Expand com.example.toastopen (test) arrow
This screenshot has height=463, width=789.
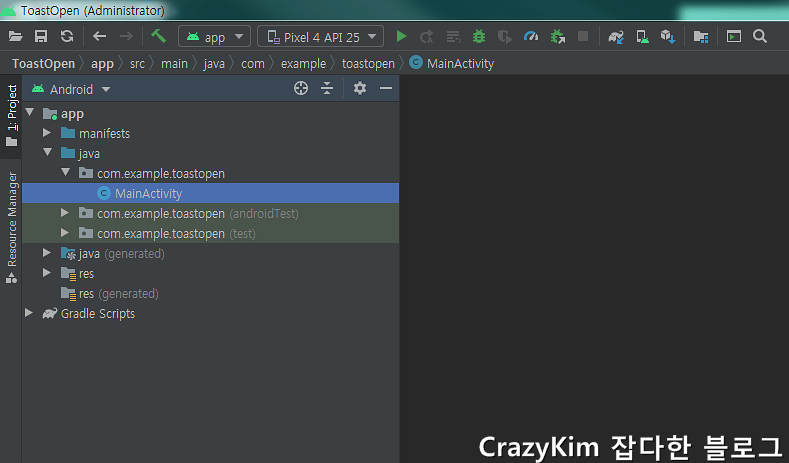tap(64, 233)
